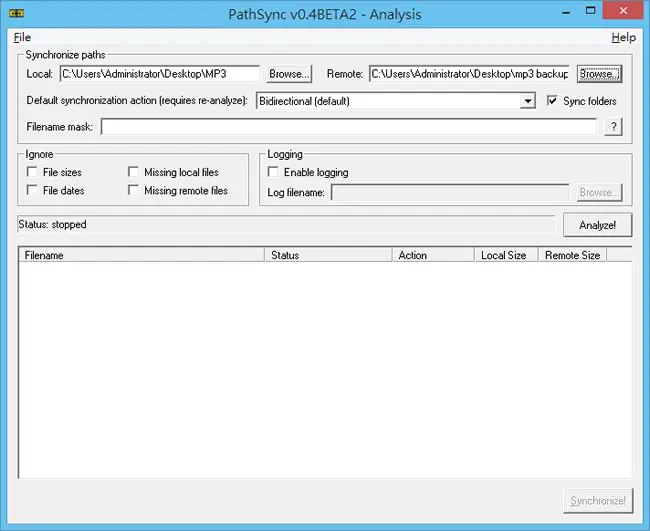Open the File menu

tap(22, 37)
